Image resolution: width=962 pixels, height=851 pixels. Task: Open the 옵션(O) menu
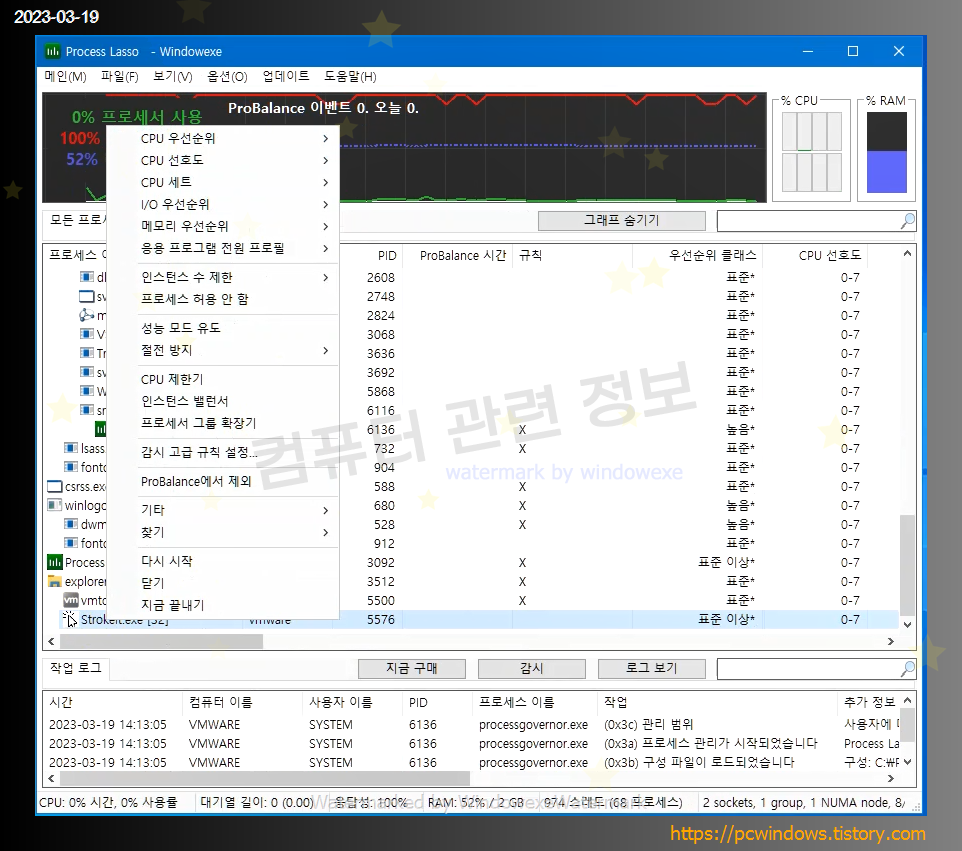227,77
